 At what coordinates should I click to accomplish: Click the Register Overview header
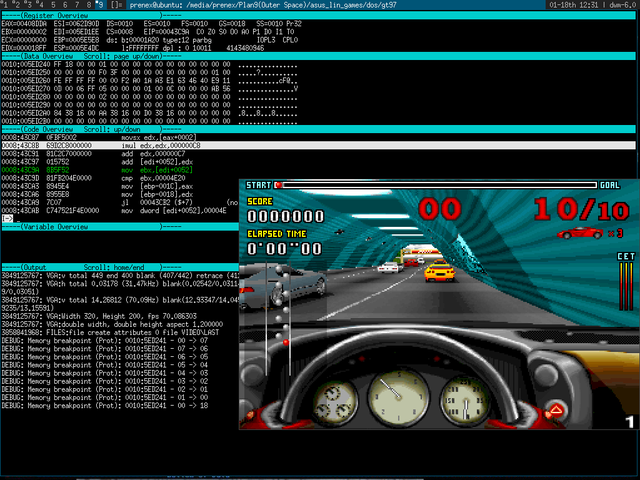319,16
